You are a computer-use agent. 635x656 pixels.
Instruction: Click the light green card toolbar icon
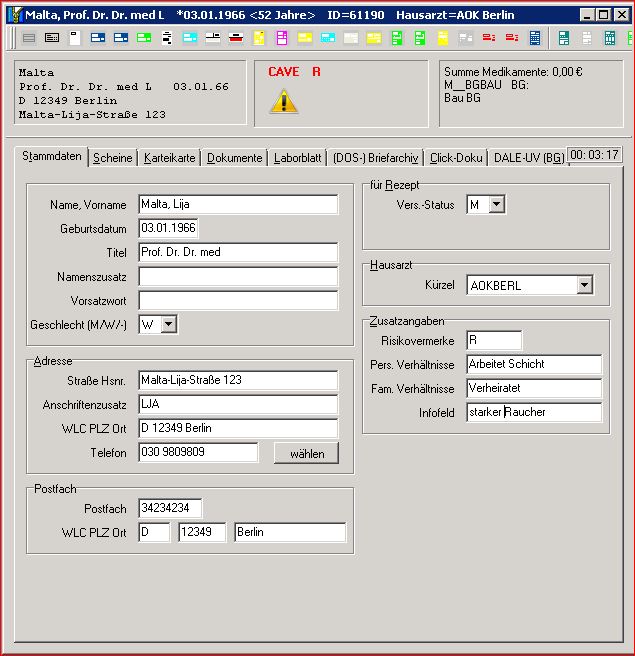tap(144, 38)
